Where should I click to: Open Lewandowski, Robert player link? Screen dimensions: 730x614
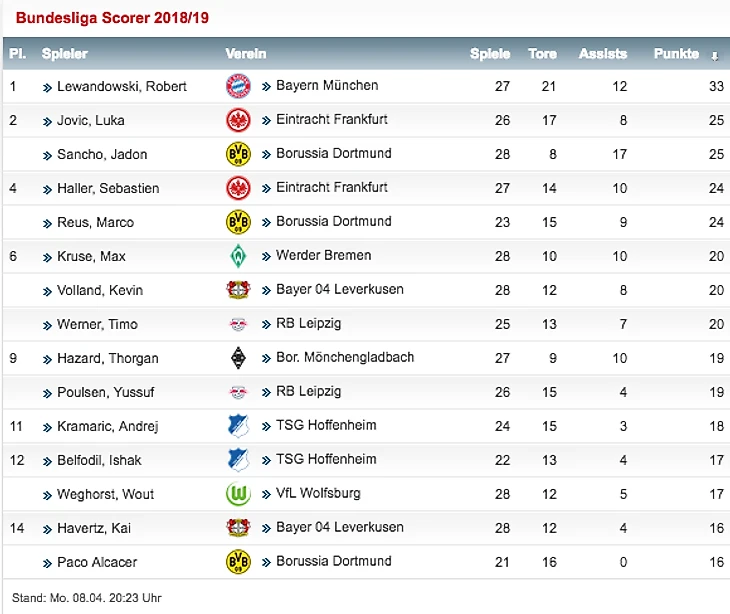coord(122,87)
